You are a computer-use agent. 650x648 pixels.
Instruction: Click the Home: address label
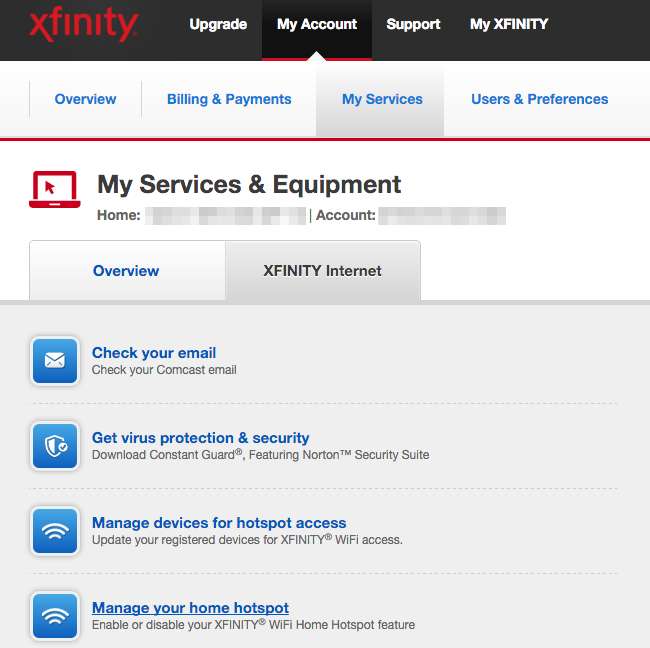coord(119,215)
